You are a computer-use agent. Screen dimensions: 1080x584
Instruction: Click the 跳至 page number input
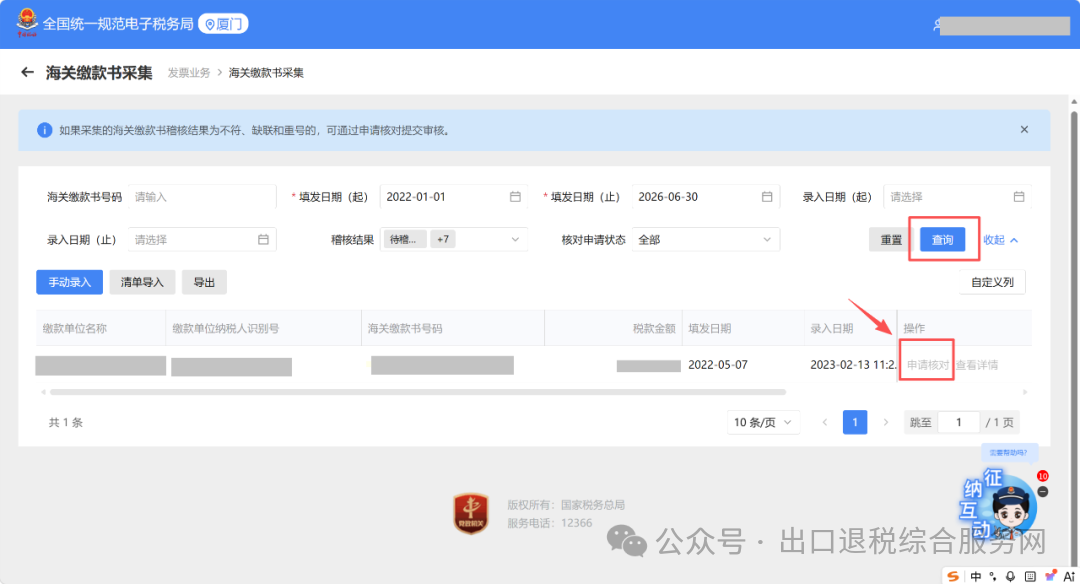959,422
